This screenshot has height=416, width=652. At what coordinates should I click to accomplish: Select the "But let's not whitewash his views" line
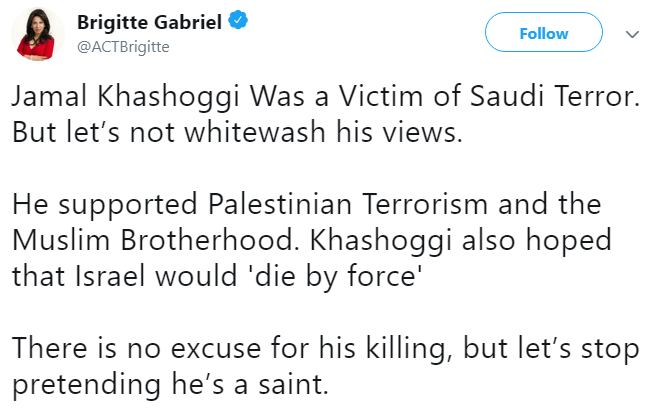pyautogui.click(x=238, y=134)
